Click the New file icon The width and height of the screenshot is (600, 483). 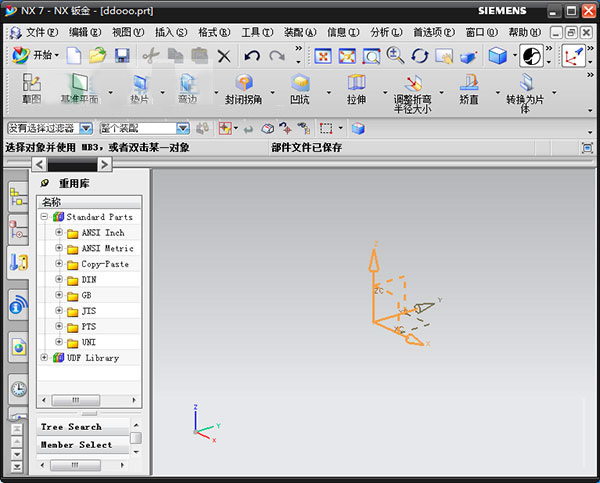[75, 55]
